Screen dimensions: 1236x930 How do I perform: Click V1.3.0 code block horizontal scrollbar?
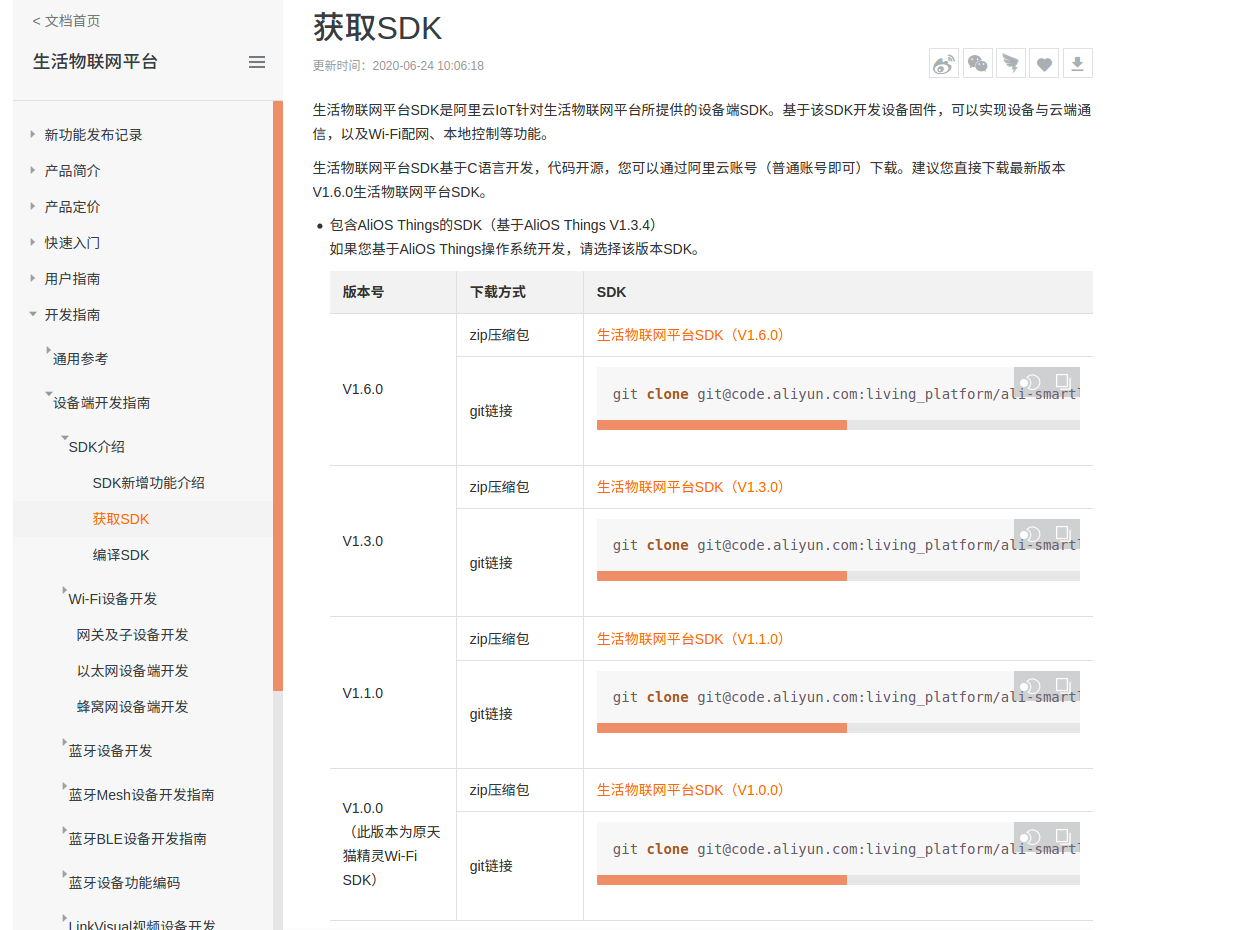(x=722, y=576)
